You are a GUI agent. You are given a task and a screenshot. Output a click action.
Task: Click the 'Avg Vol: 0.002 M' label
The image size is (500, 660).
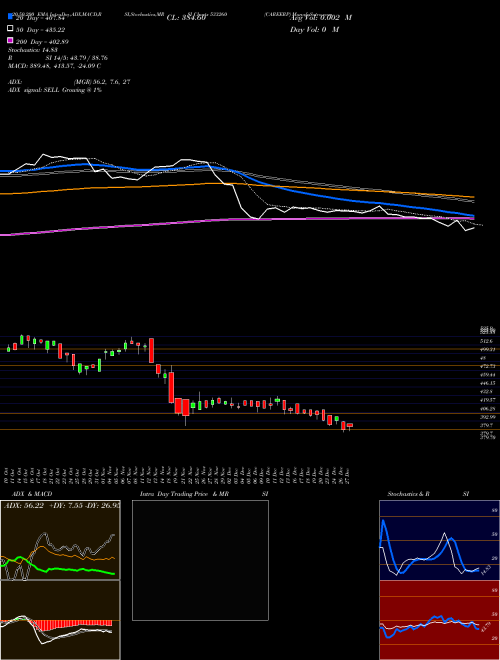point(321,18)
